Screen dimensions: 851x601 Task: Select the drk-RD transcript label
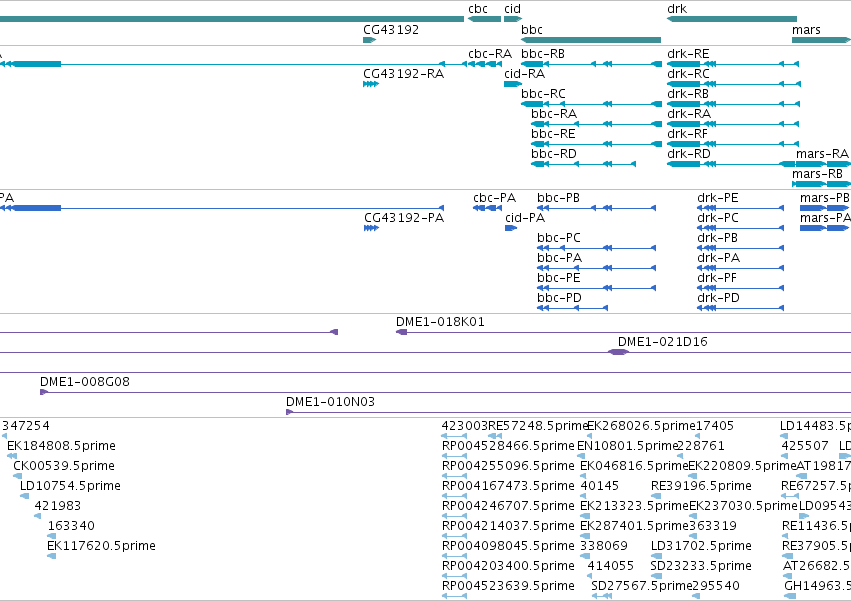coord(689,154)
